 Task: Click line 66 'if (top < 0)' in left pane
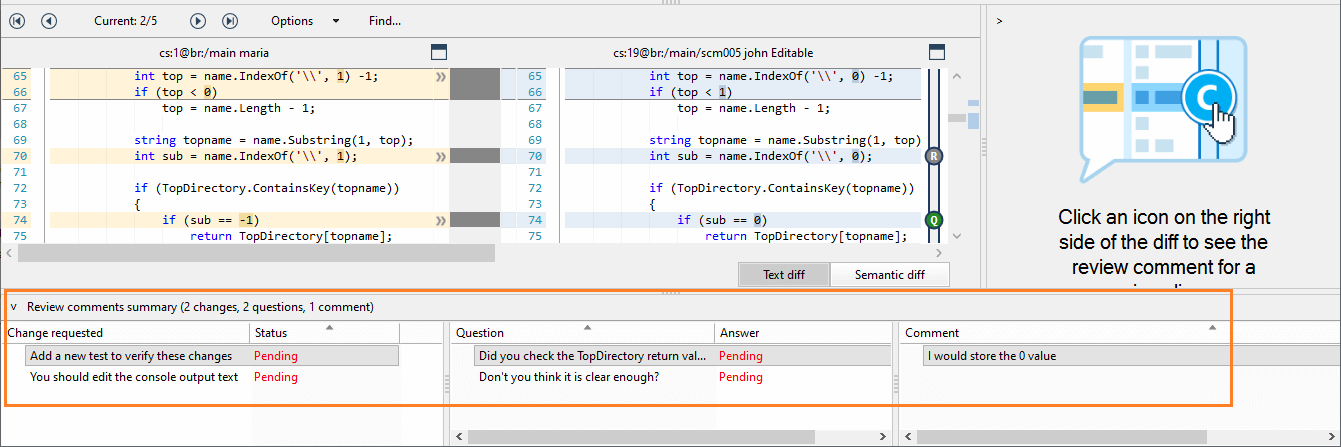(x=176, y=92)
